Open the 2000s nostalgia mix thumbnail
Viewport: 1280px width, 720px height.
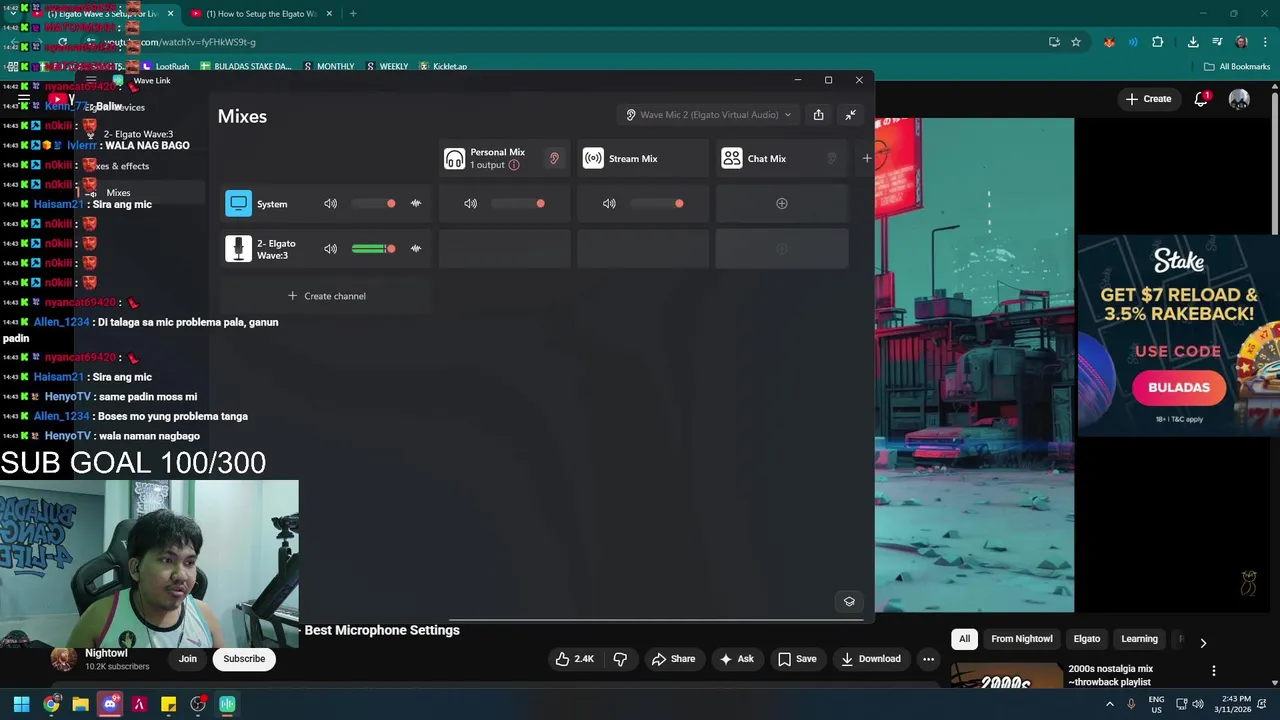(1007, 676)
